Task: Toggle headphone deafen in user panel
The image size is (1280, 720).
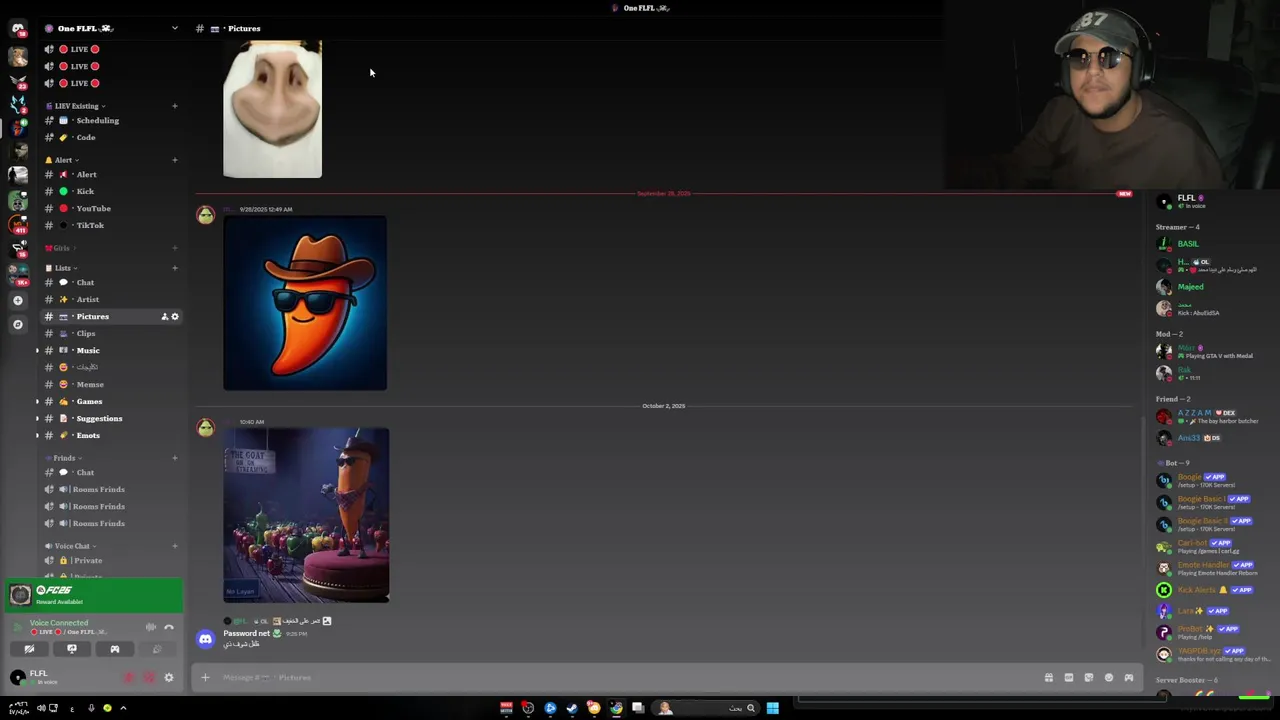Action: click(149, 677)
